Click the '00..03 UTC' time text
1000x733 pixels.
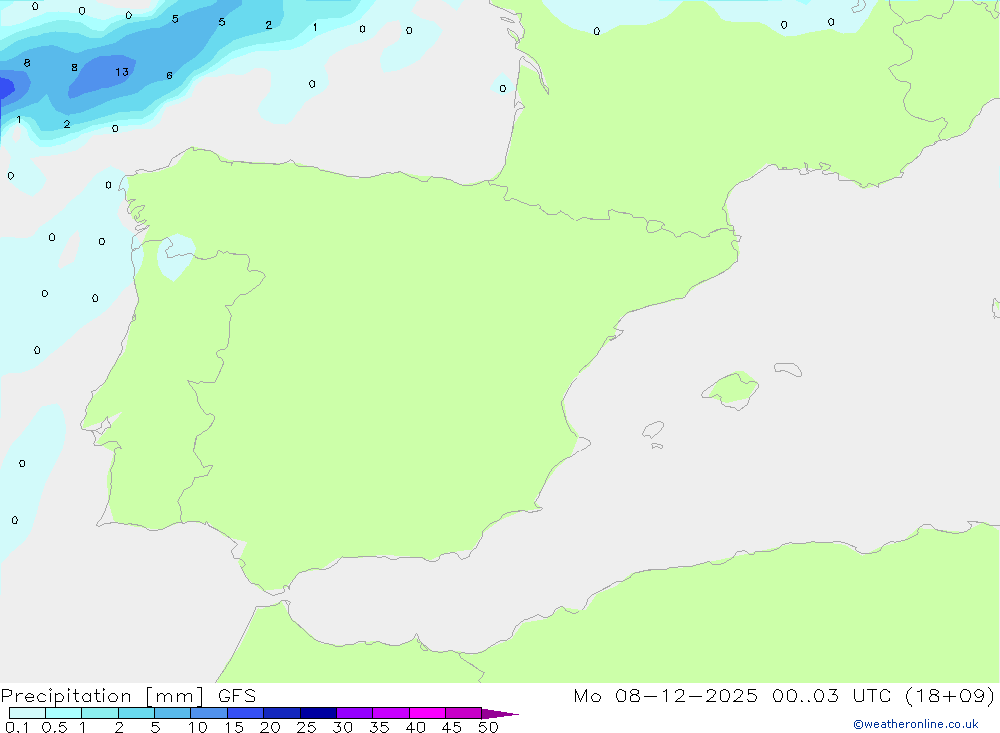tap(831, 695)
